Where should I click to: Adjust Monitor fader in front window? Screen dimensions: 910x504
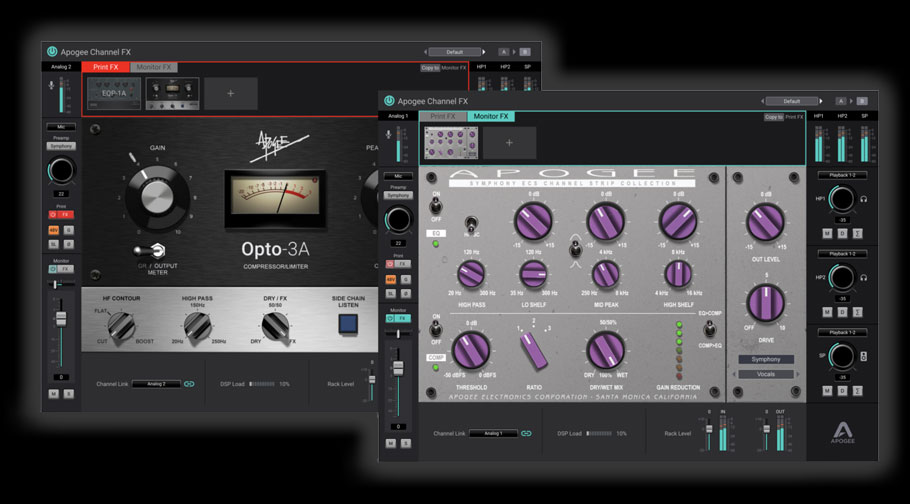398,368
